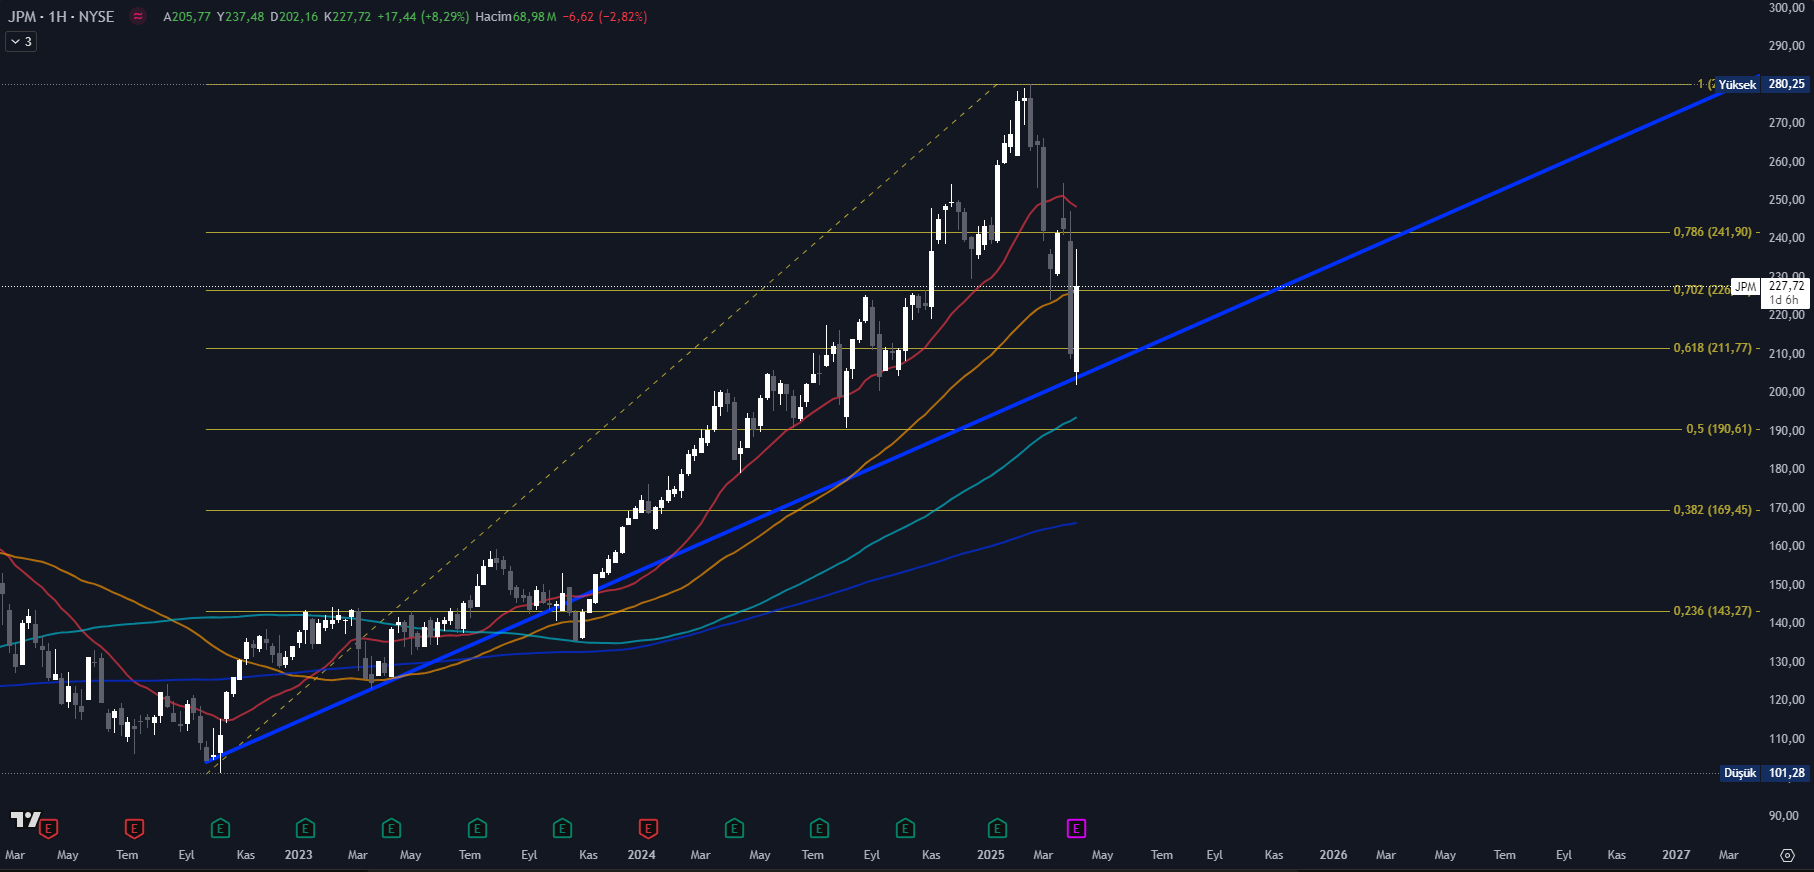This screenshot has width=1814, height=872.
Task: Click the +17,44 (+8,29%) change value
Action: (423, 17)
